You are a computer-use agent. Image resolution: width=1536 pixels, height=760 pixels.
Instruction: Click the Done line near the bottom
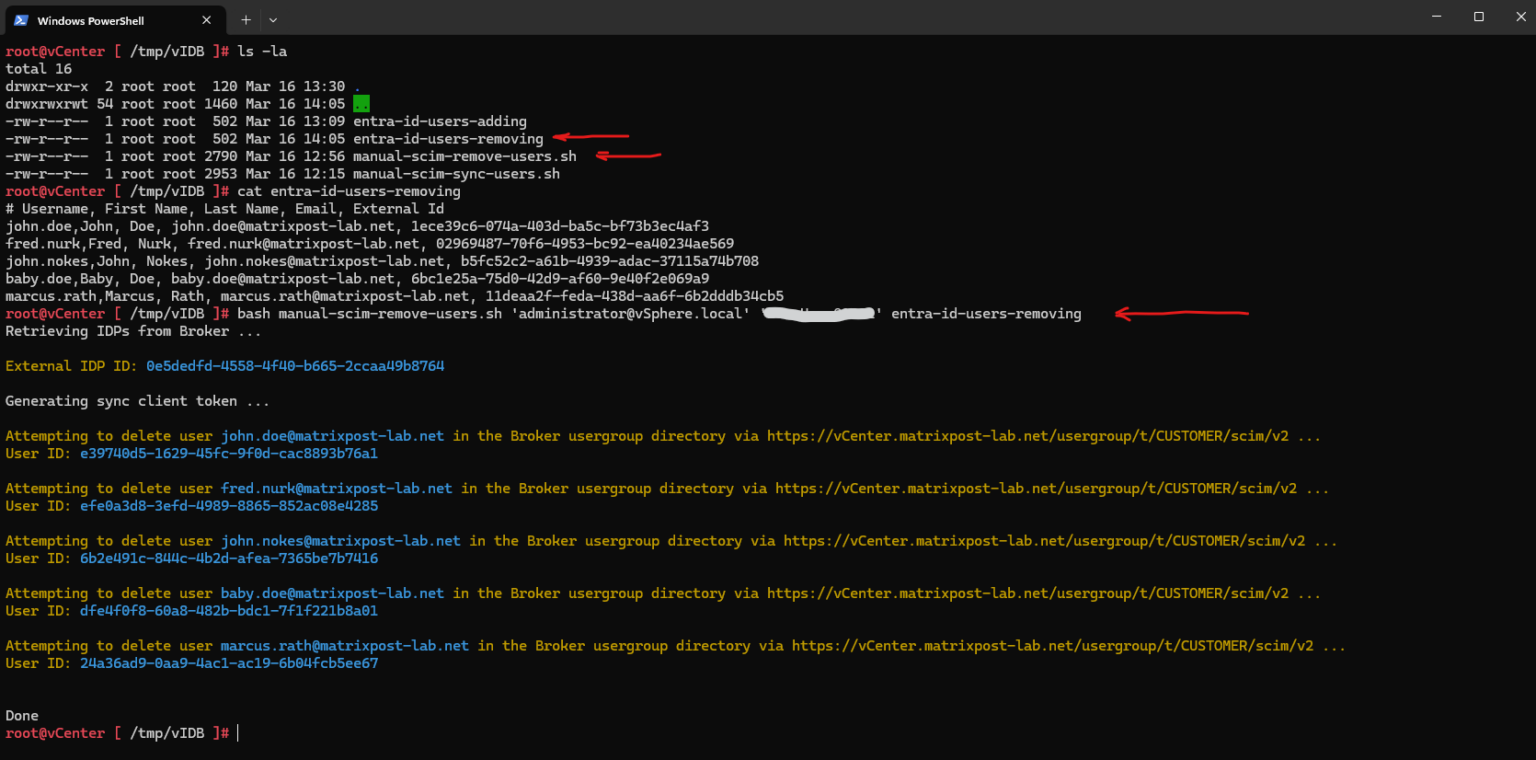[21, 715]
